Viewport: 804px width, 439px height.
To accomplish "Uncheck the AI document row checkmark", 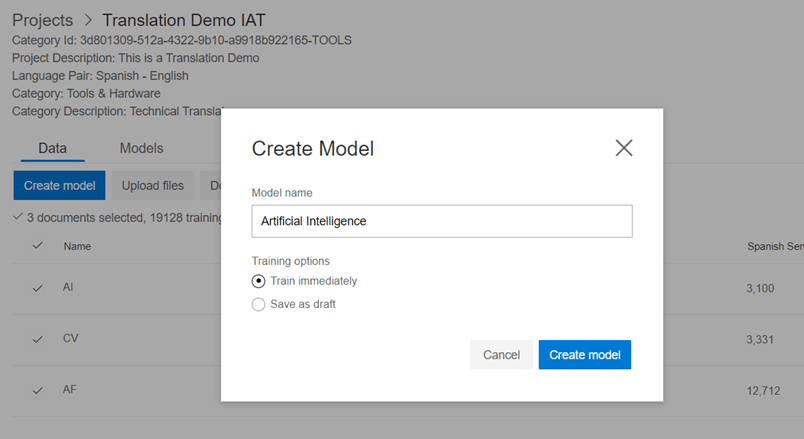I will click(x=37, y=288).
